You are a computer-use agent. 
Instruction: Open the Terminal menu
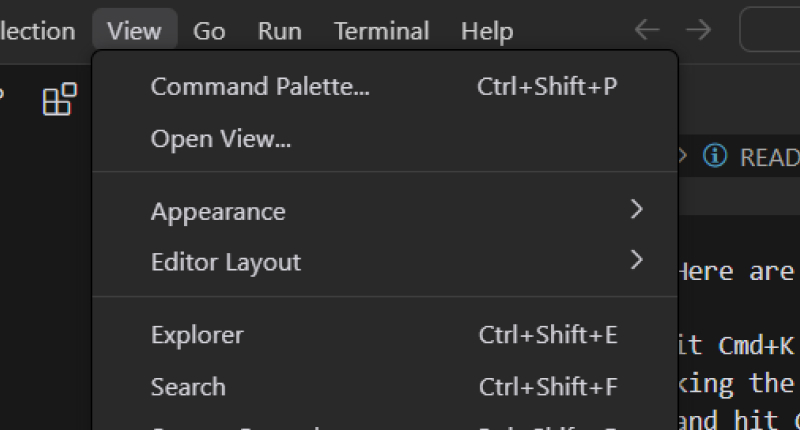point(381,31)
